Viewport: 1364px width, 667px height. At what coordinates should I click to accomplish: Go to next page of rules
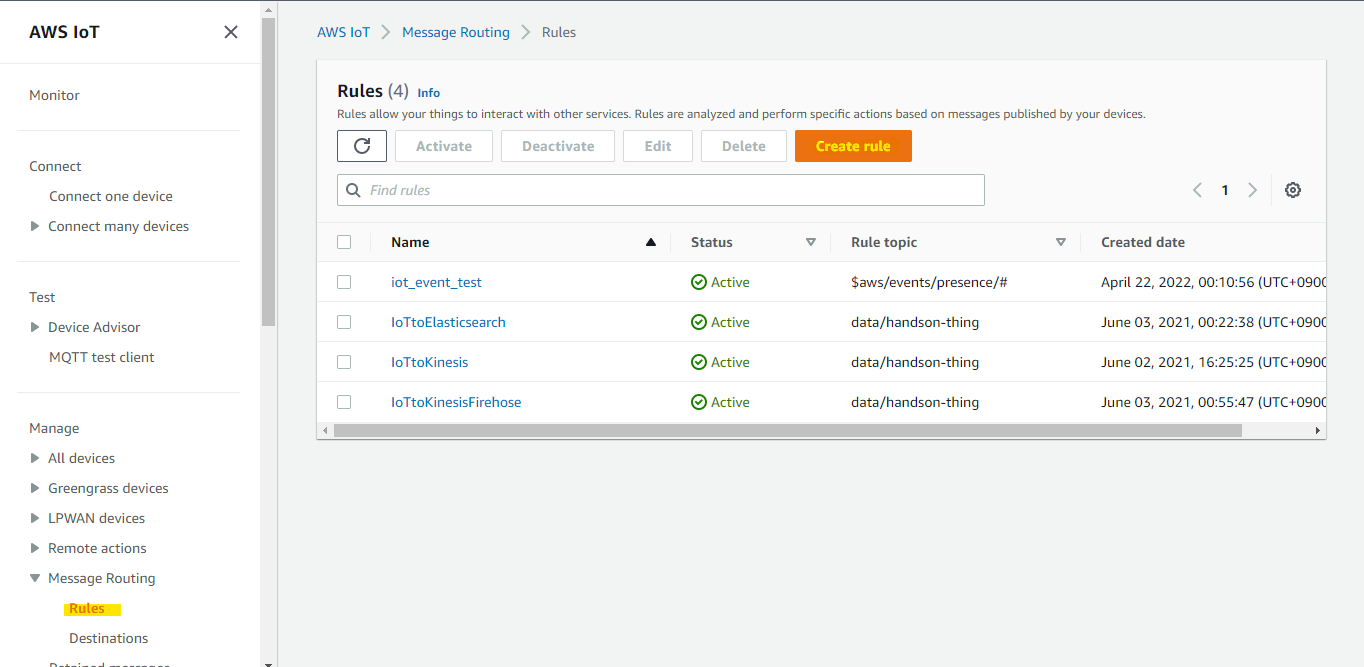pyautogui.click(x=1252, y=190)
